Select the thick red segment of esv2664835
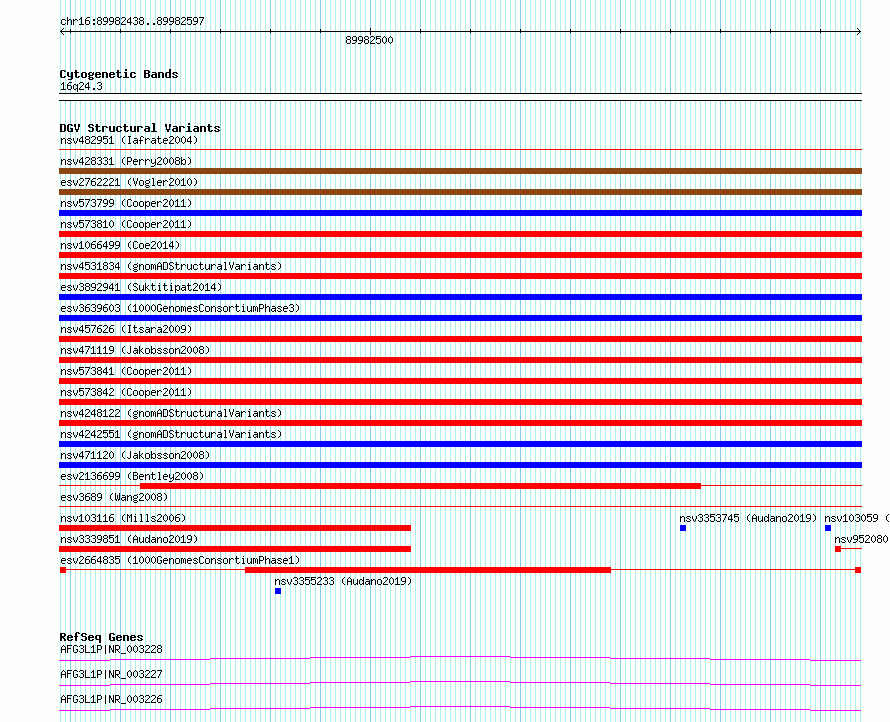The height and width of the screenshot is (722, 890). coord(428,570)
